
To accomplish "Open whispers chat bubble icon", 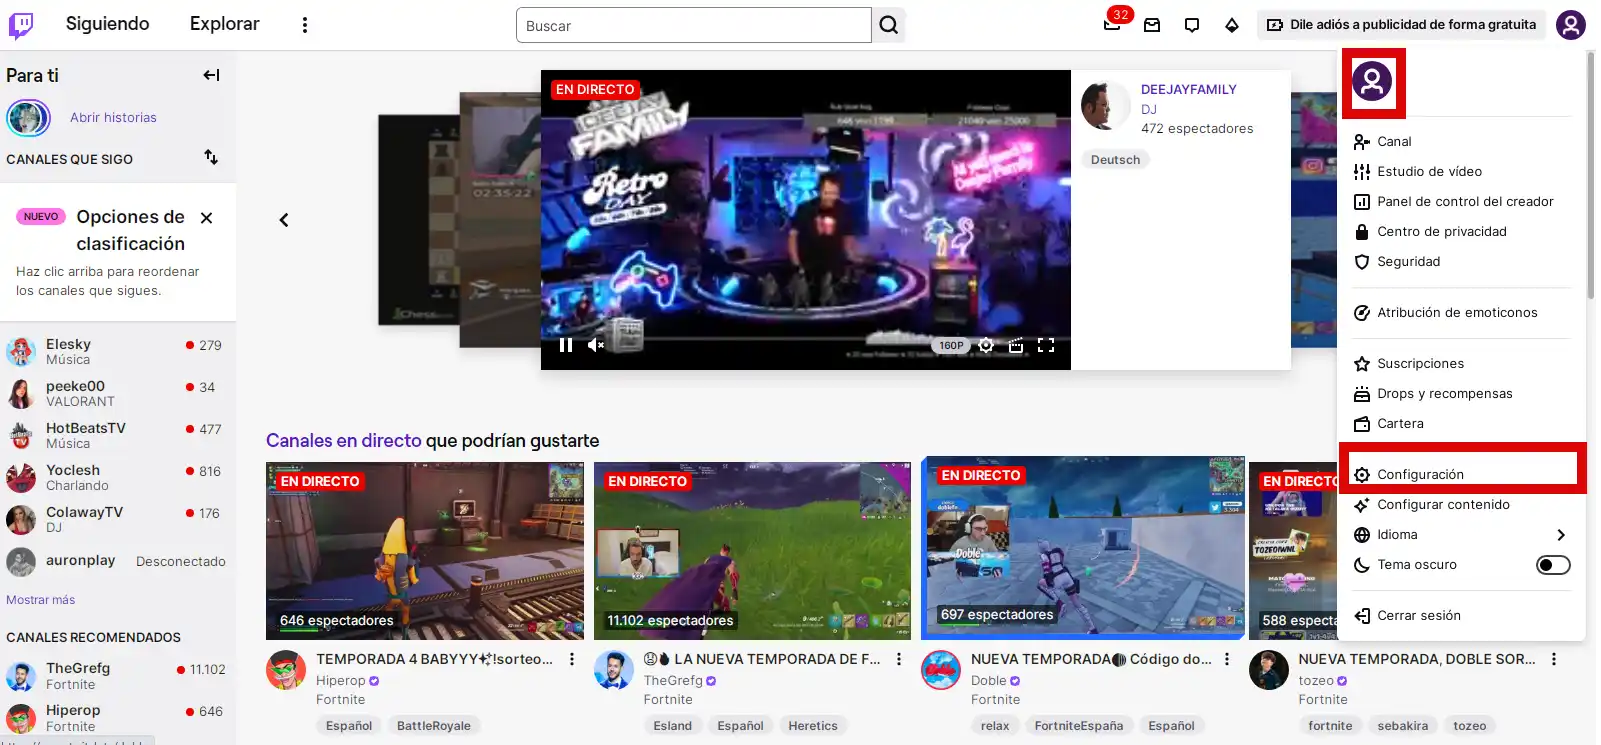I will click(1192, 25).
